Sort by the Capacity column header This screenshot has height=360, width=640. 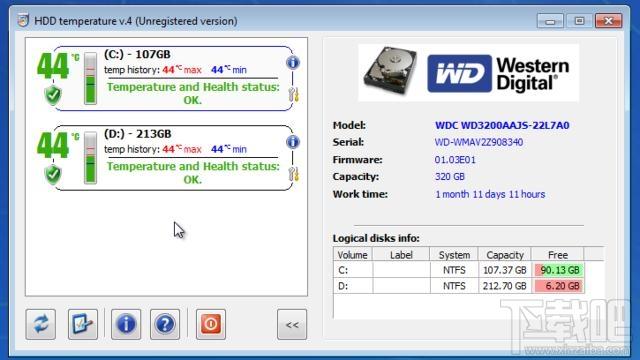504,255
